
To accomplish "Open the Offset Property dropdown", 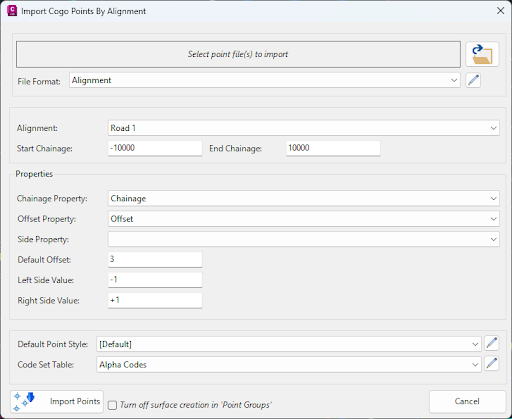I will tap(304, 219).
